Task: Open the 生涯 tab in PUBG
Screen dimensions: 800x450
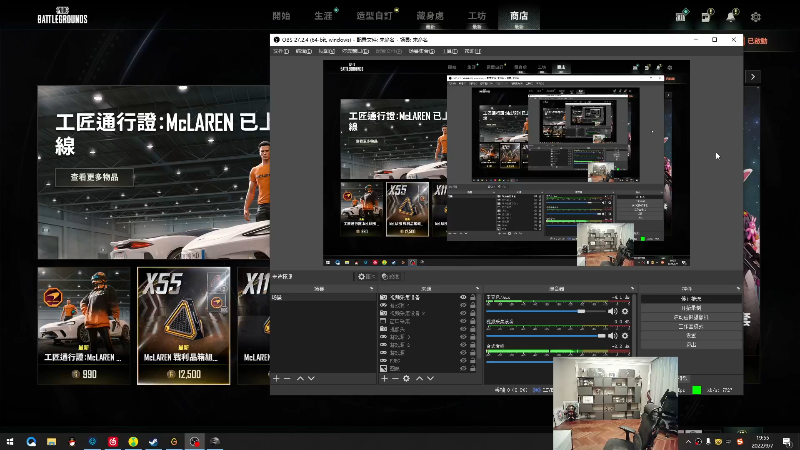Action: (x=323, y=17)
